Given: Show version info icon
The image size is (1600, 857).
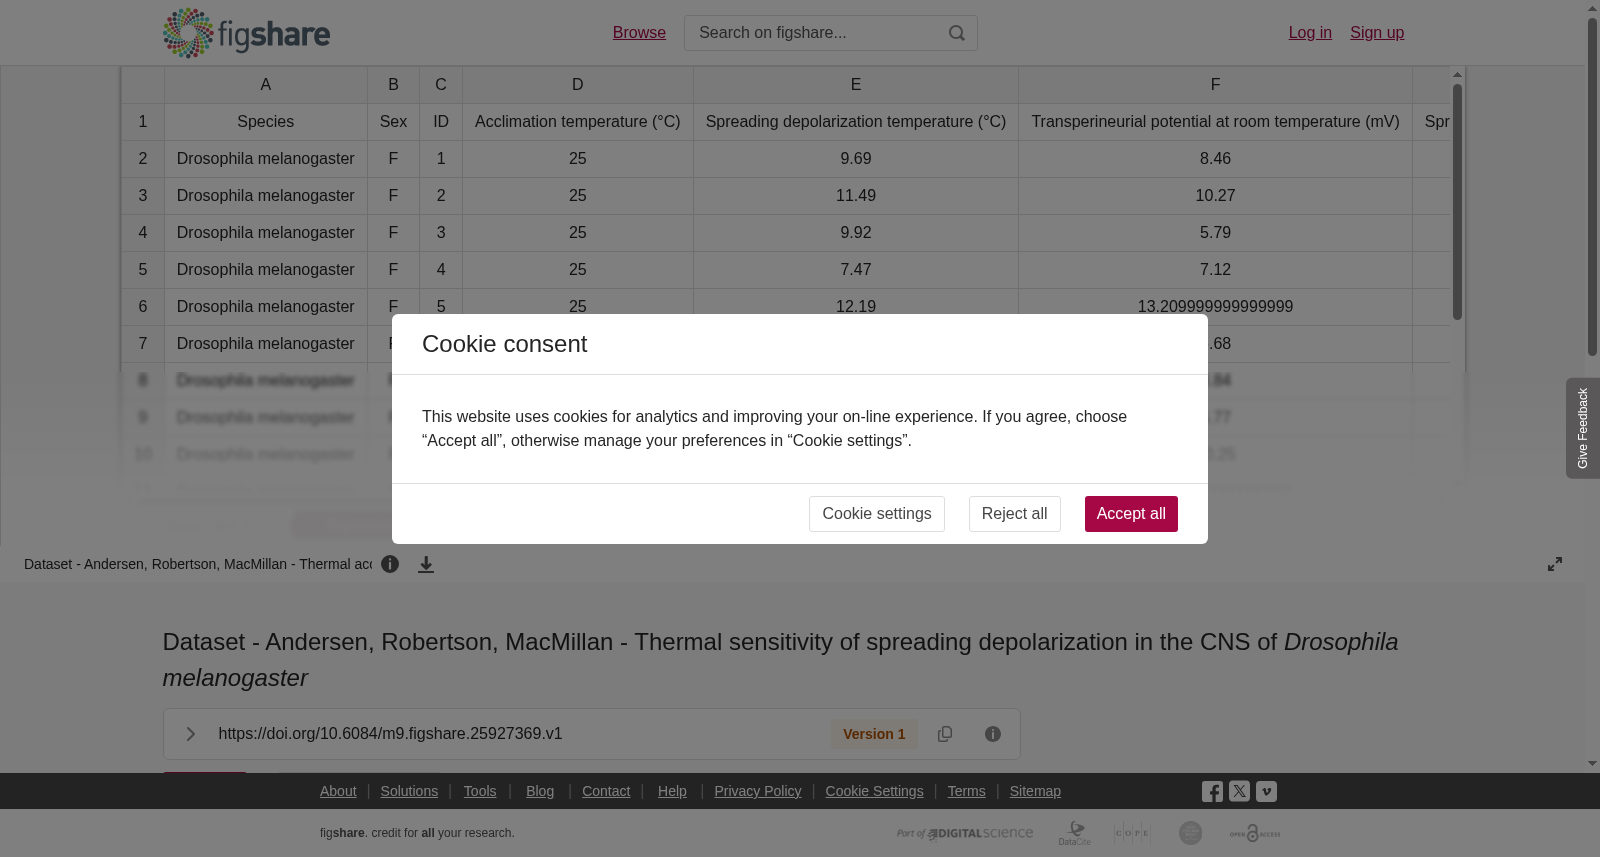Looking at the screenshot, I should click(993, 734).
